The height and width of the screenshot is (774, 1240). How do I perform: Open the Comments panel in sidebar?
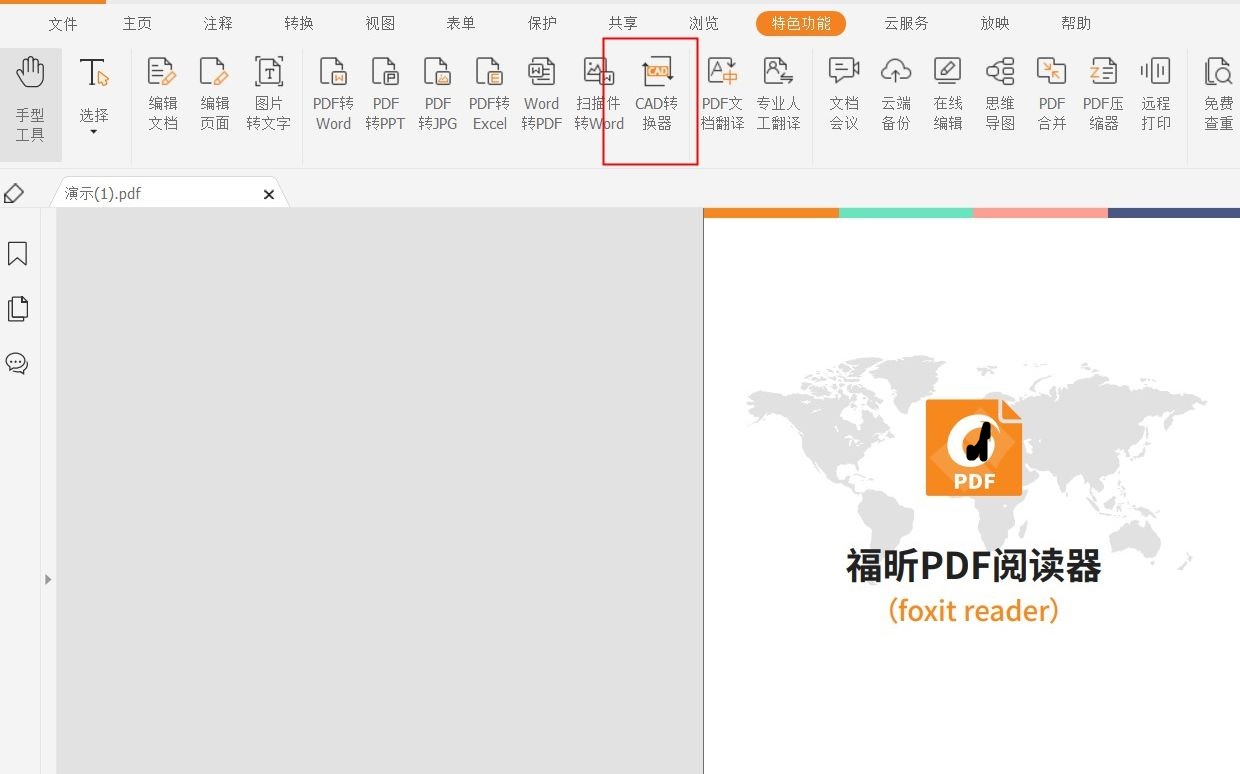point(17,363)
